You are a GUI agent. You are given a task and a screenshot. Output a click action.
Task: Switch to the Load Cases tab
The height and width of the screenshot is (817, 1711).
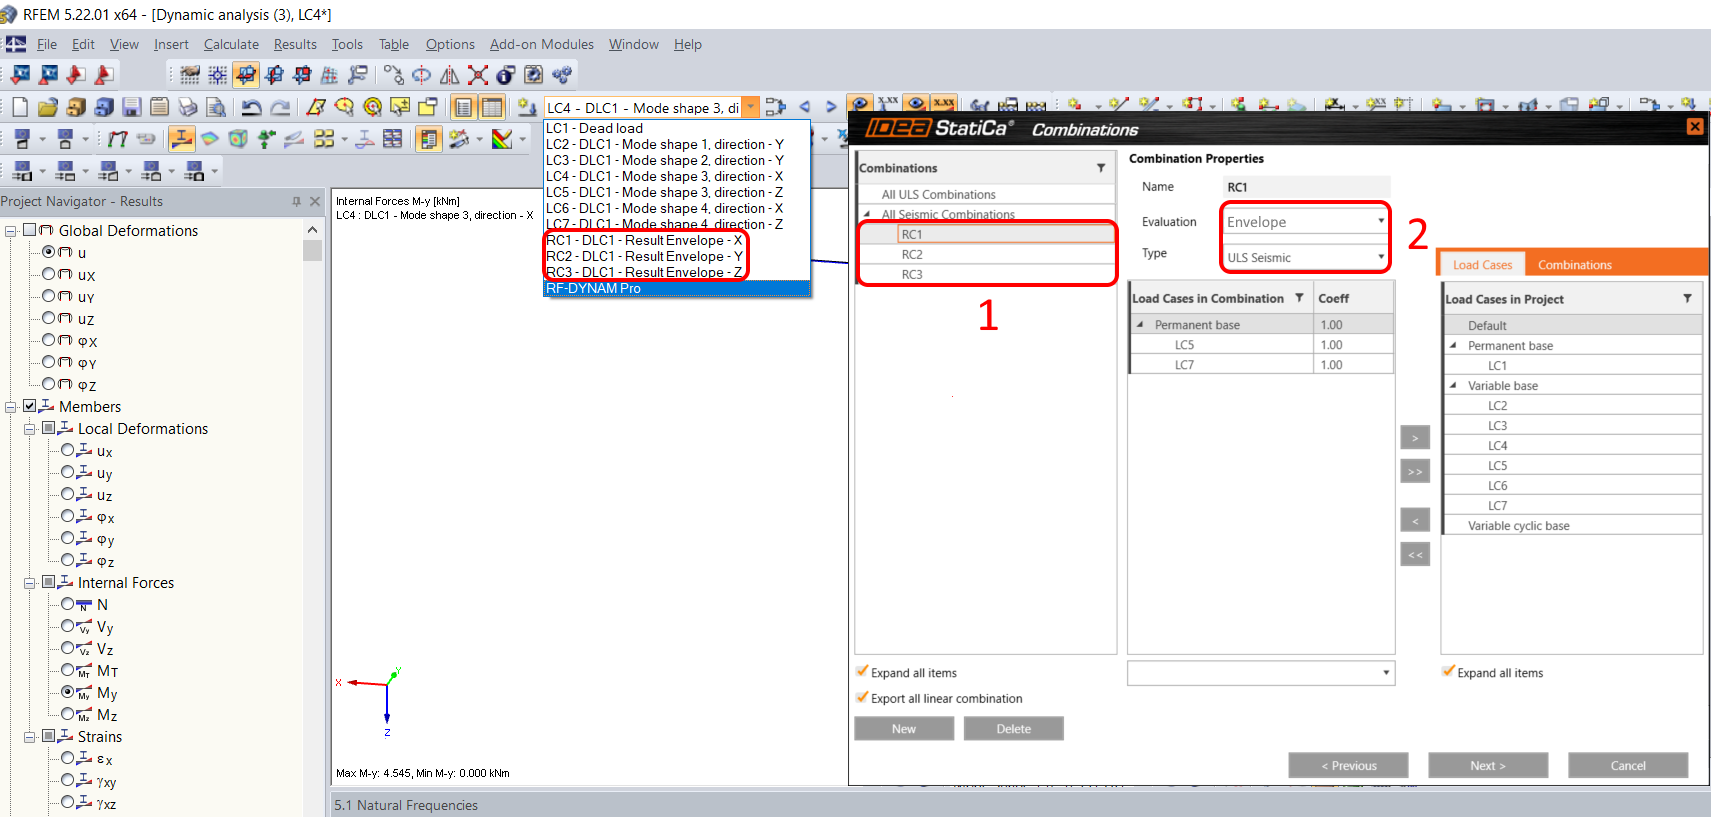coord(1482,264)
